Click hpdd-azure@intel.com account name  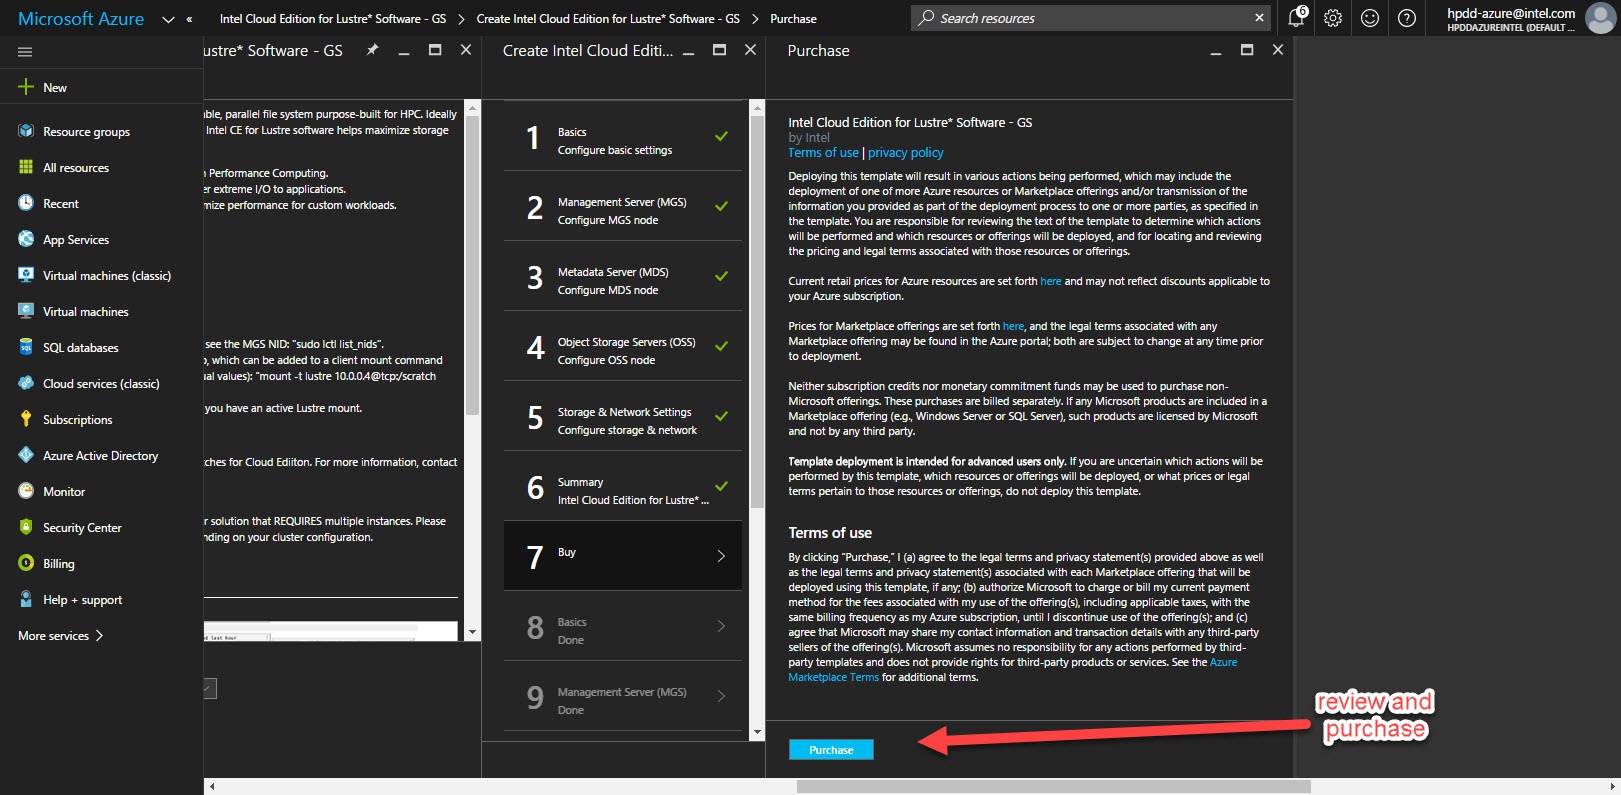[x=1511, y=13]
